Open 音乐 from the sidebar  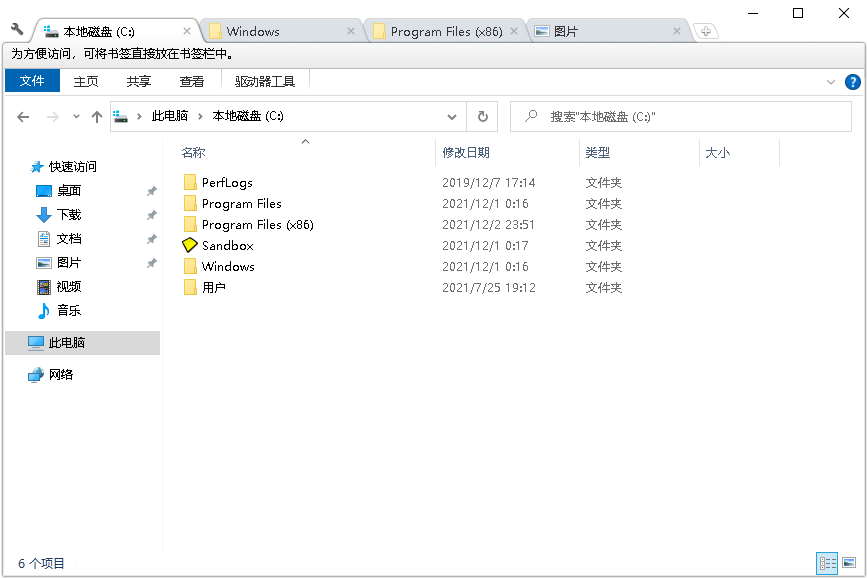[x=67, y=310]
